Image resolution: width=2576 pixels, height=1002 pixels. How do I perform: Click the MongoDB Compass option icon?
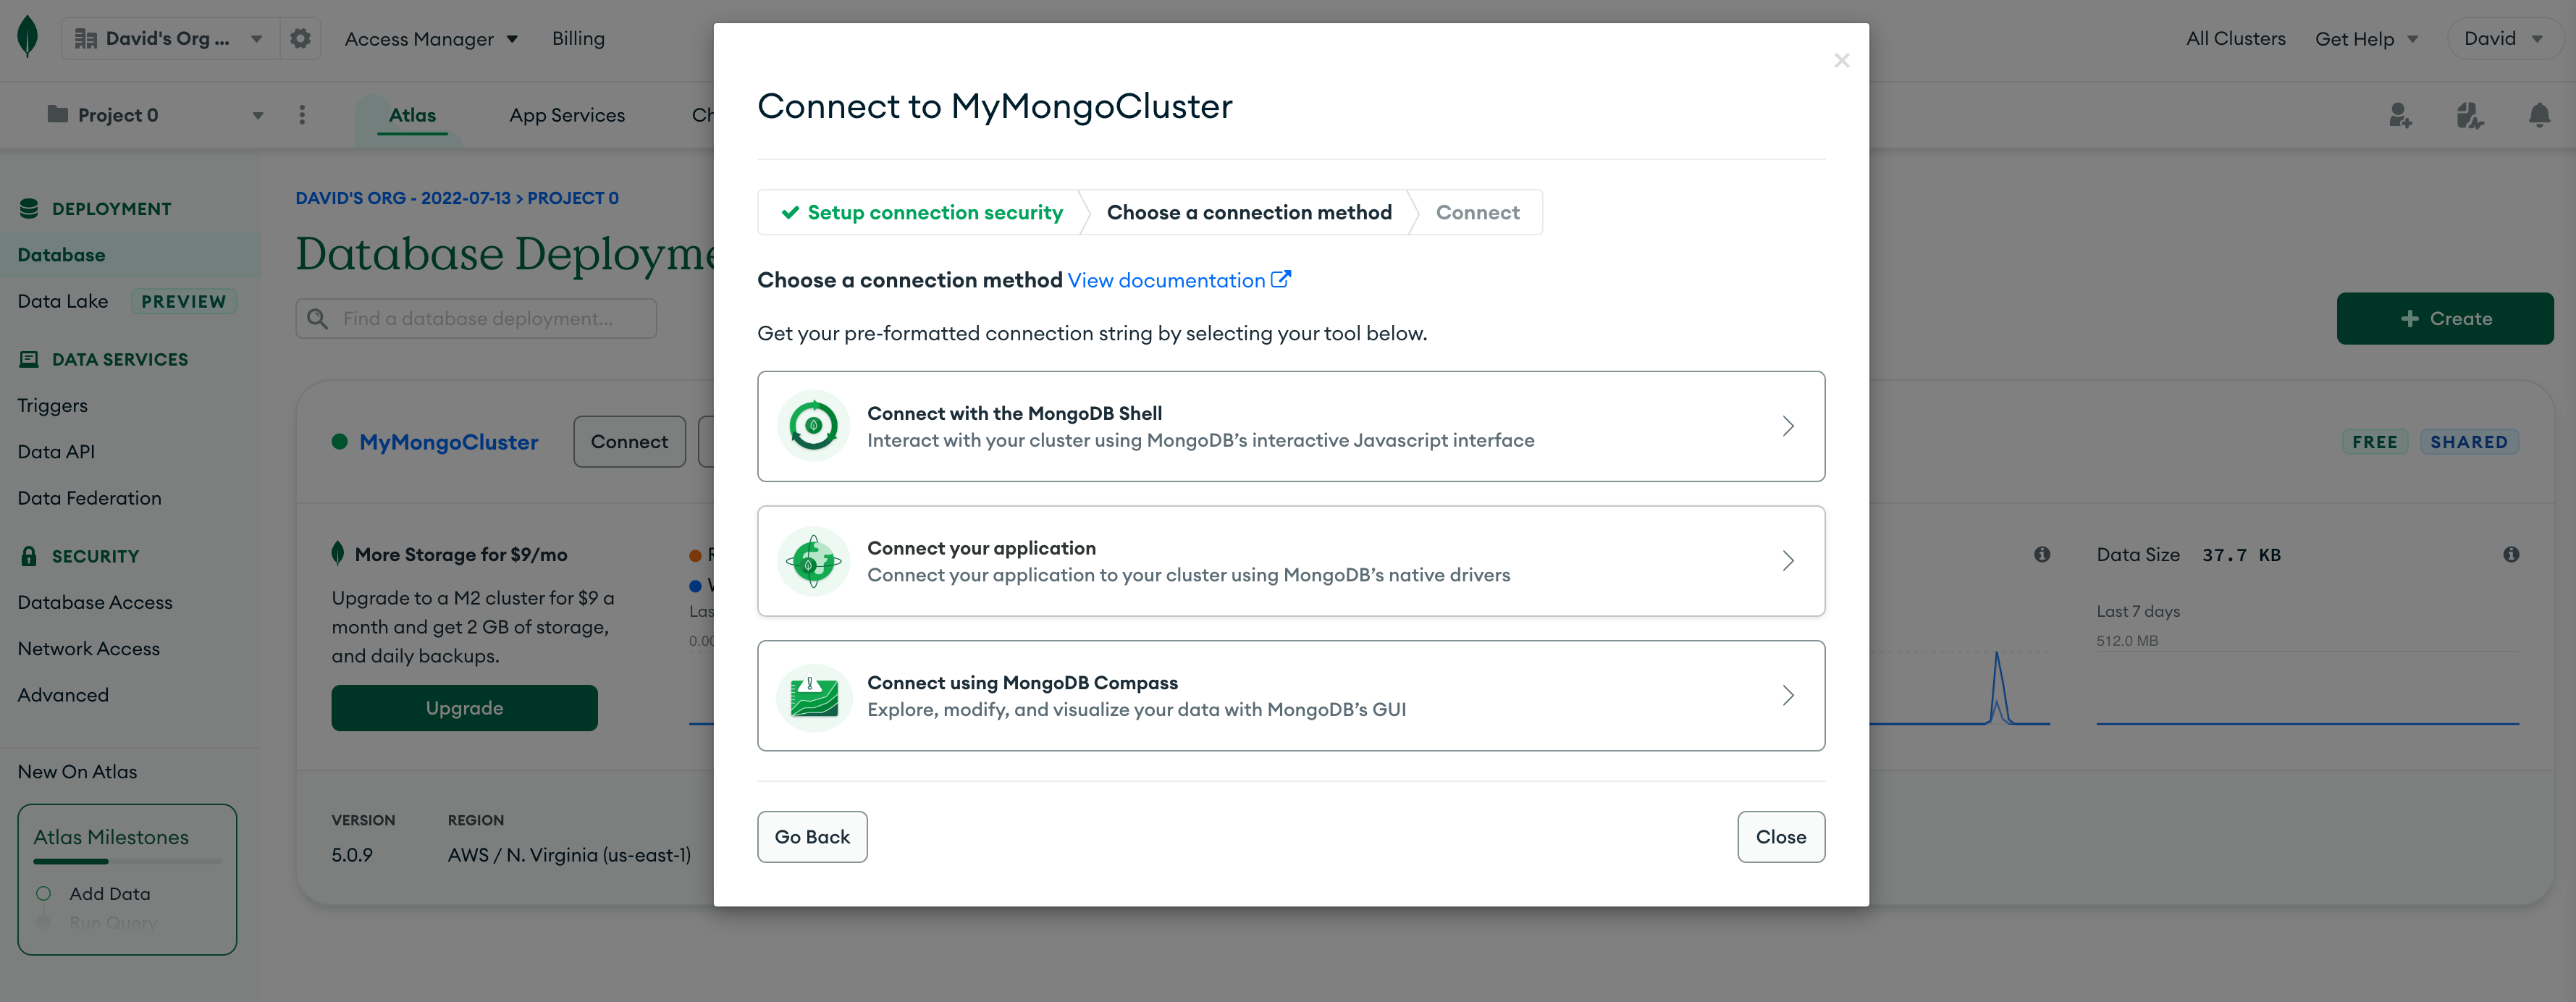click(x=813, y=696)
